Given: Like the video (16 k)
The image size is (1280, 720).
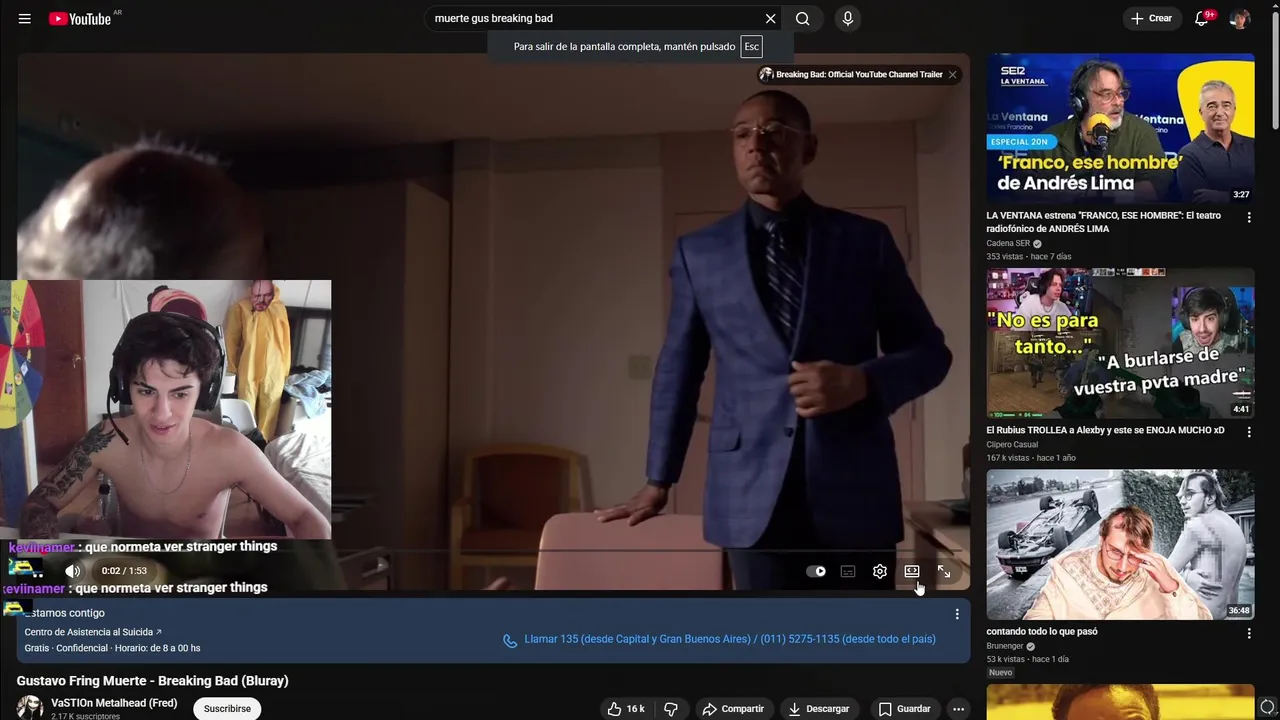Looking at the screenshot, I should (626, 708).
